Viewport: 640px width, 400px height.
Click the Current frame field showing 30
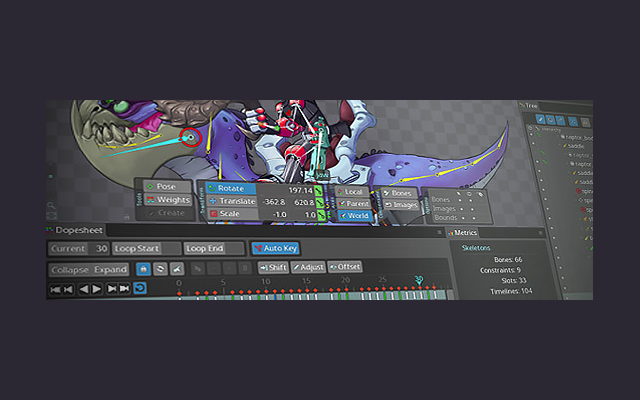click(79, 248)
